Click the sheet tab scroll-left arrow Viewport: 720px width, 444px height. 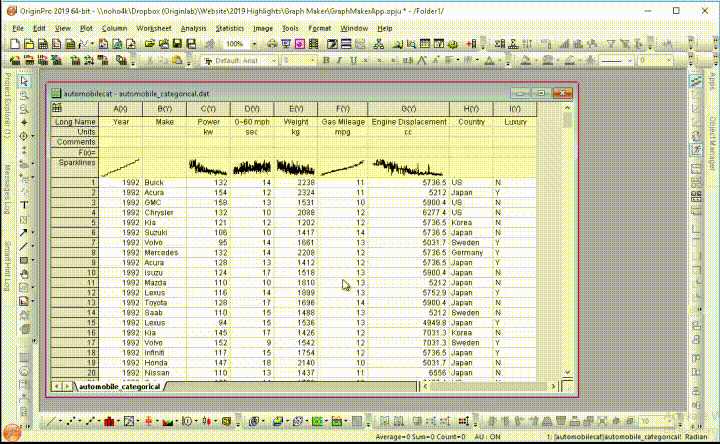pos(57,387)
